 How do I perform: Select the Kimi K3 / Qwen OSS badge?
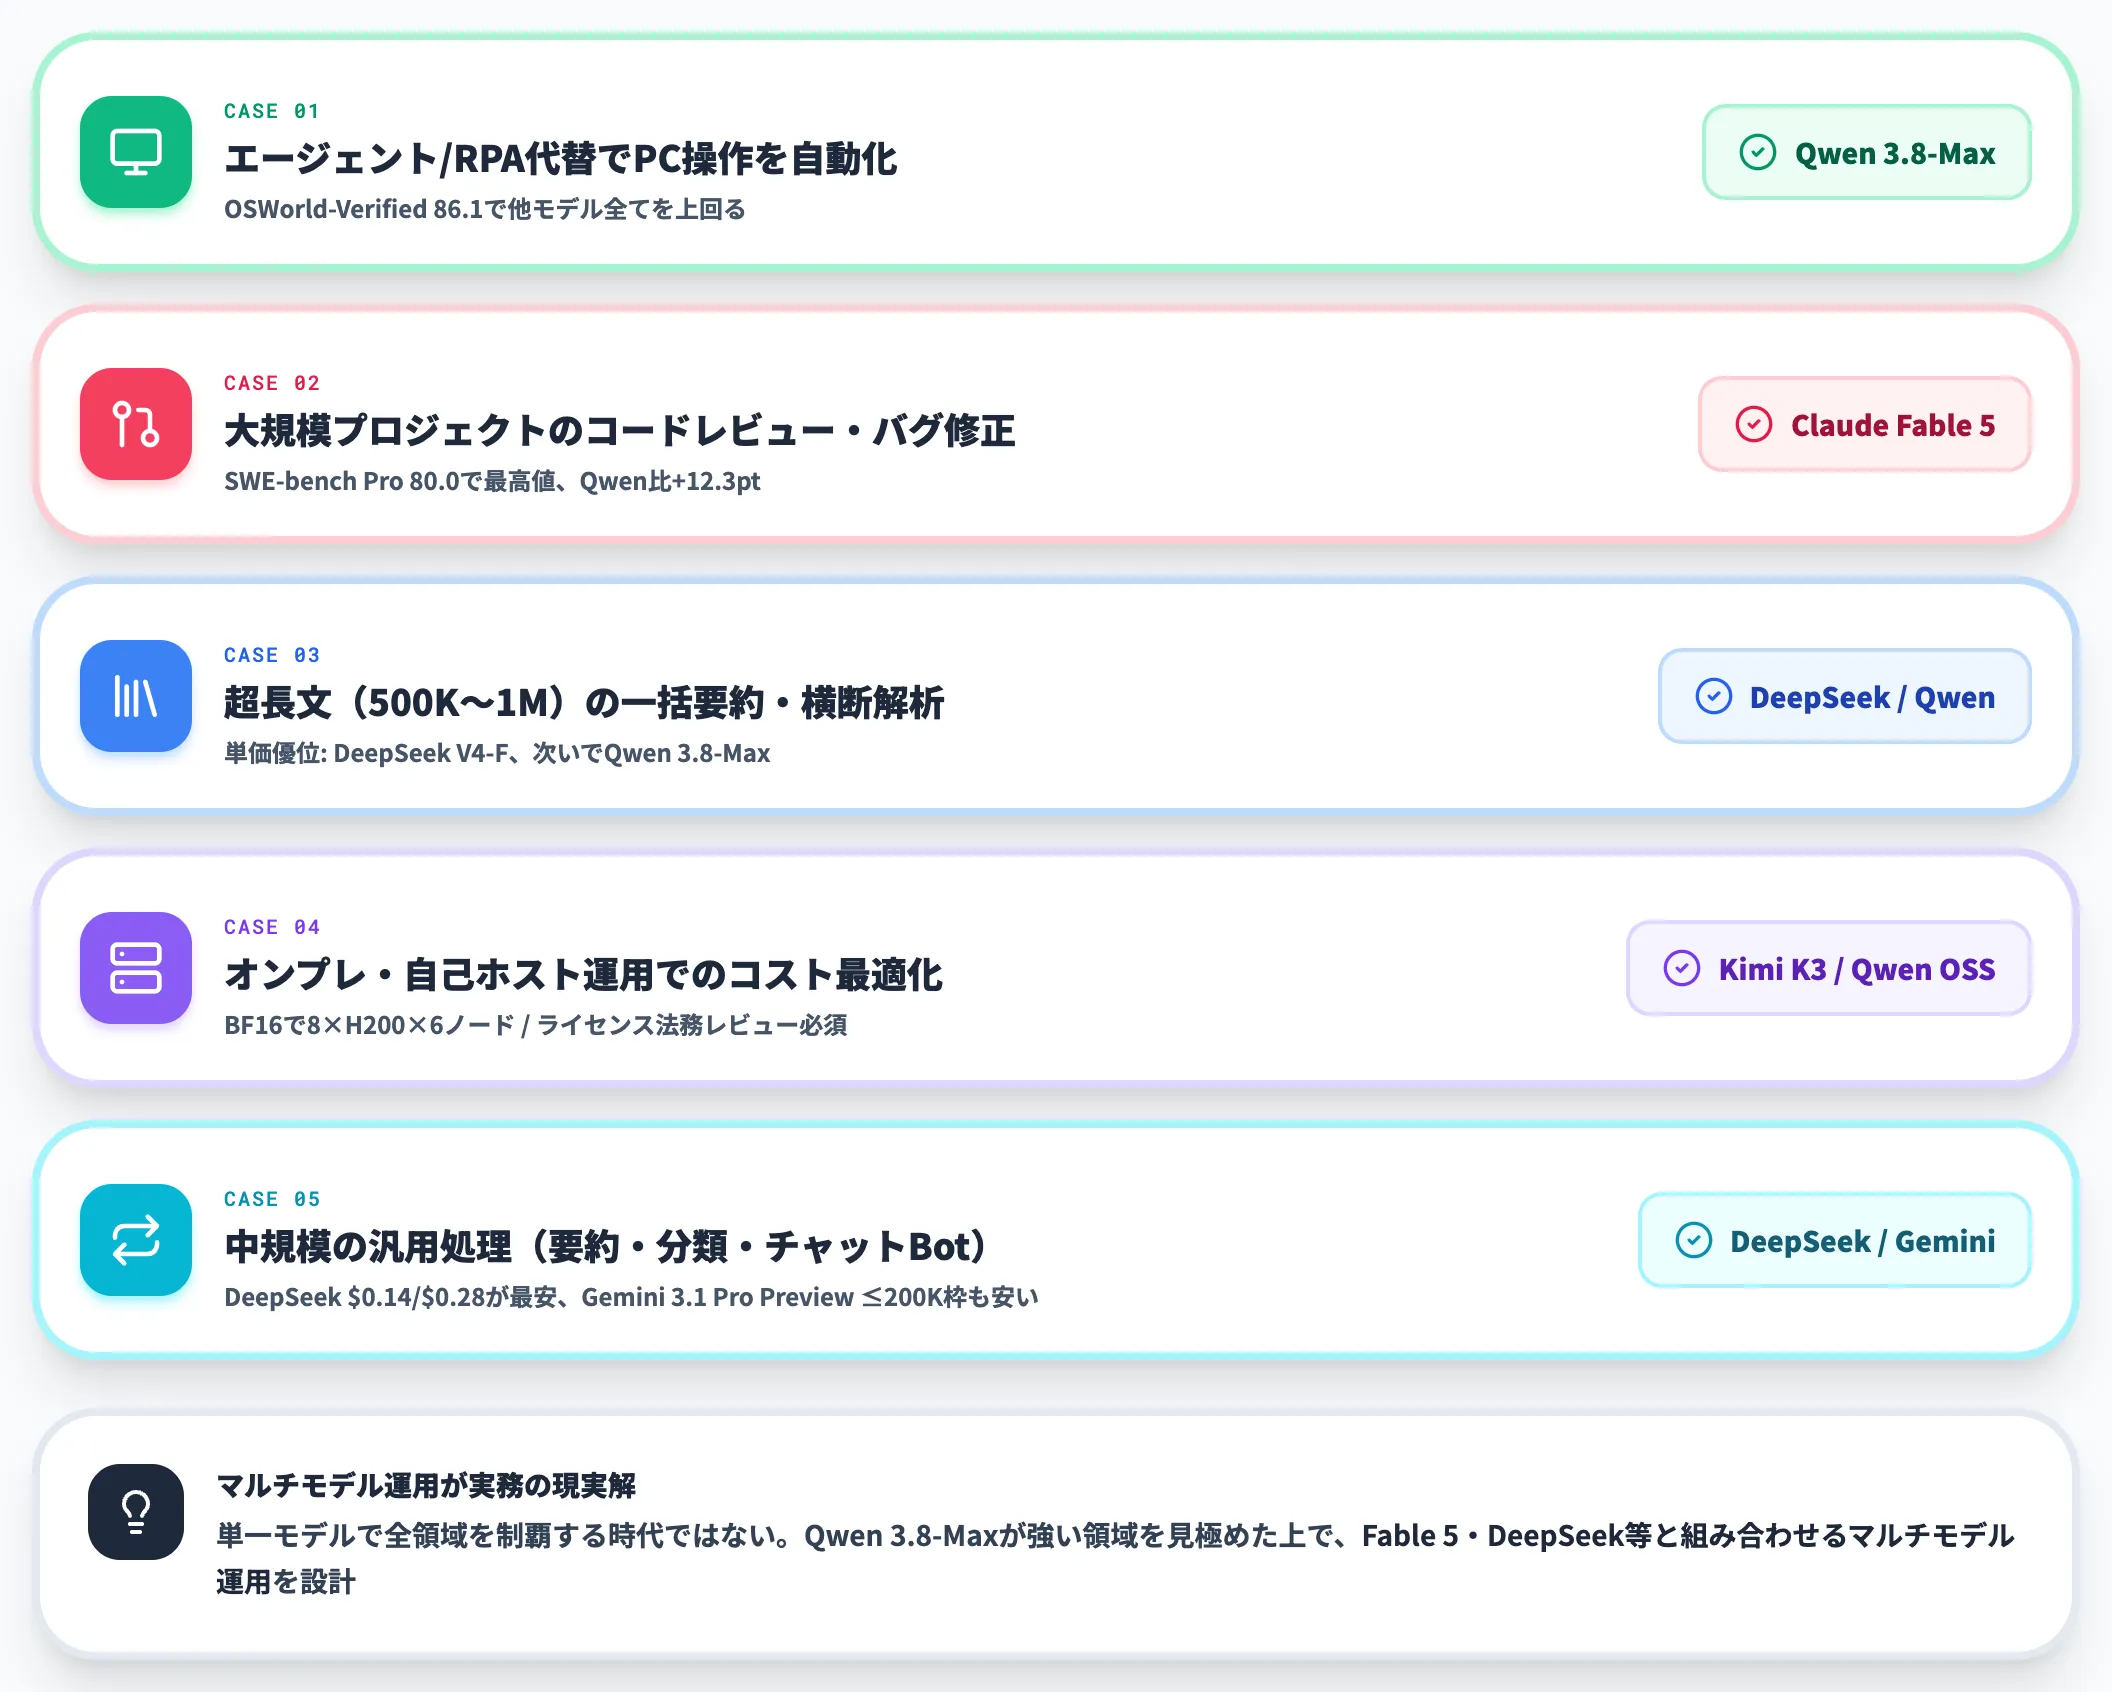[1828, 969]
